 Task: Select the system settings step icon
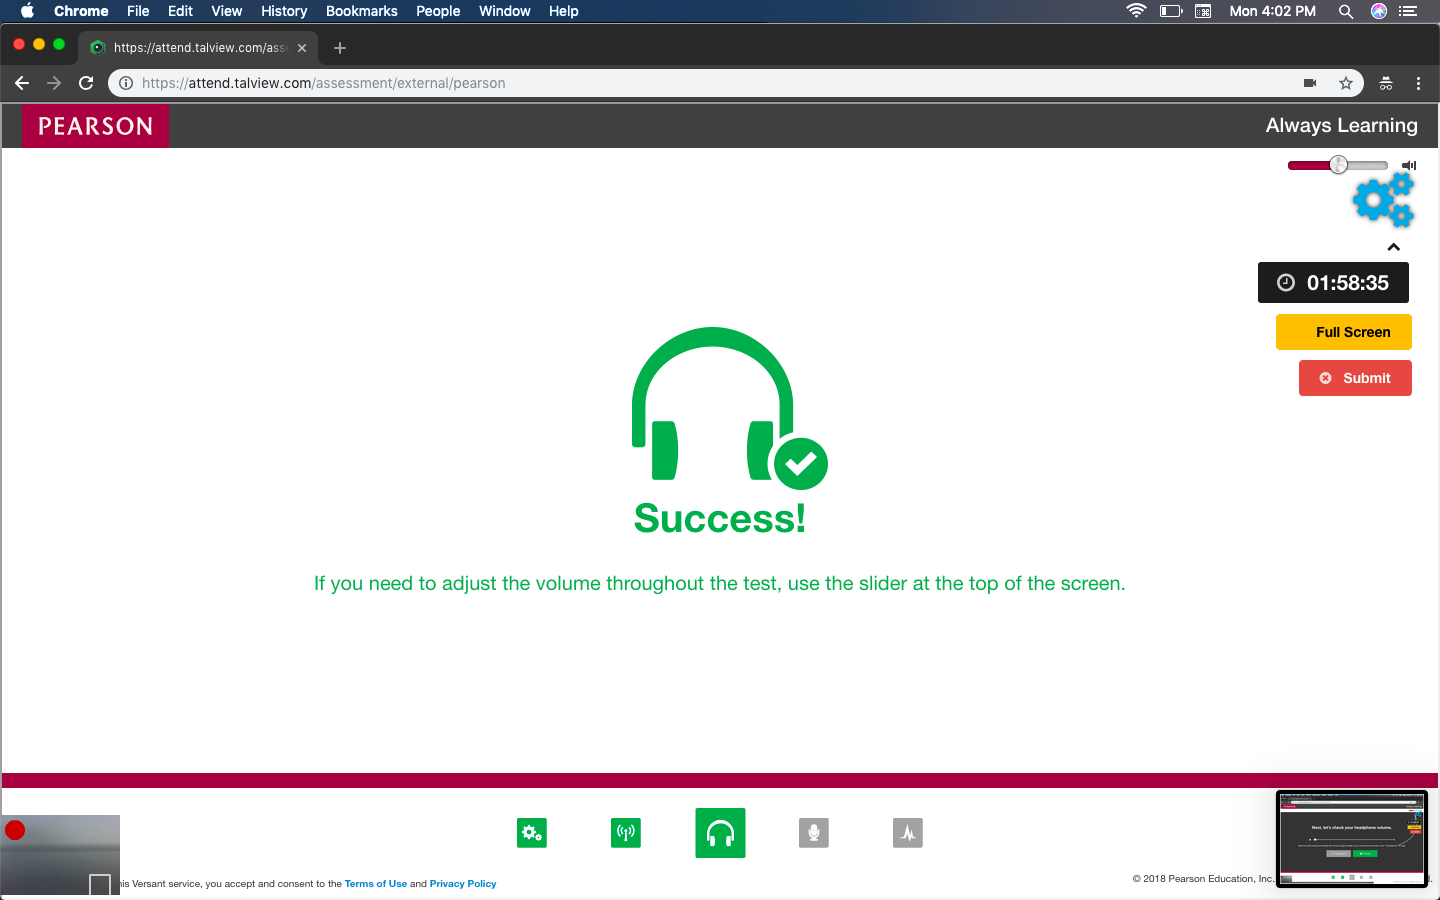(x=532, y=833)
